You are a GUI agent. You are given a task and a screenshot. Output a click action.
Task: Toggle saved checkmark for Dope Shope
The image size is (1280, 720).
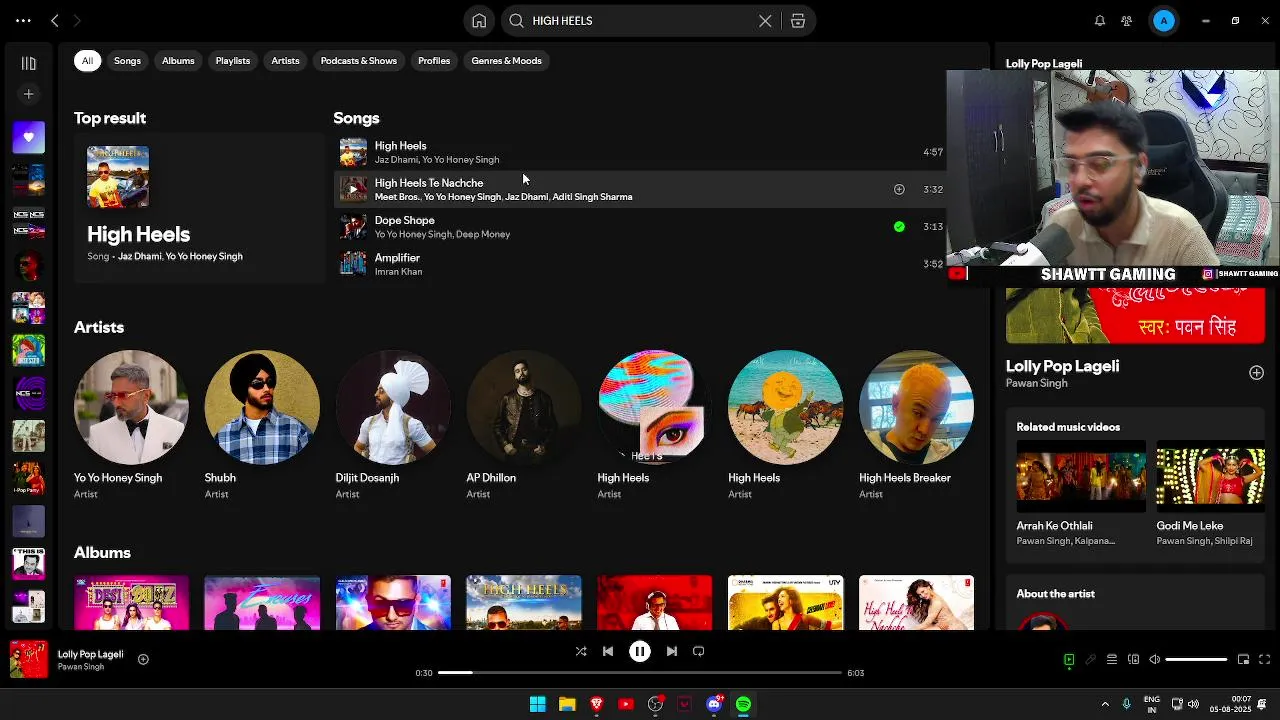[x=899, y=227]
